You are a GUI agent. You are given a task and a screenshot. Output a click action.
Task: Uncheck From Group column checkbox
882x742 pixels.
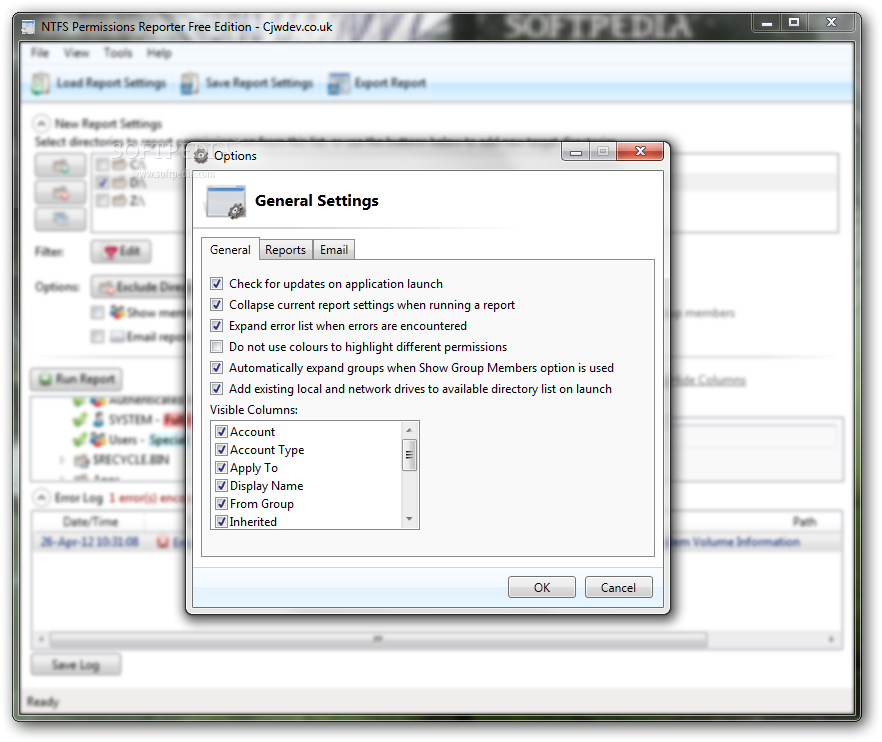click(222, 504)
